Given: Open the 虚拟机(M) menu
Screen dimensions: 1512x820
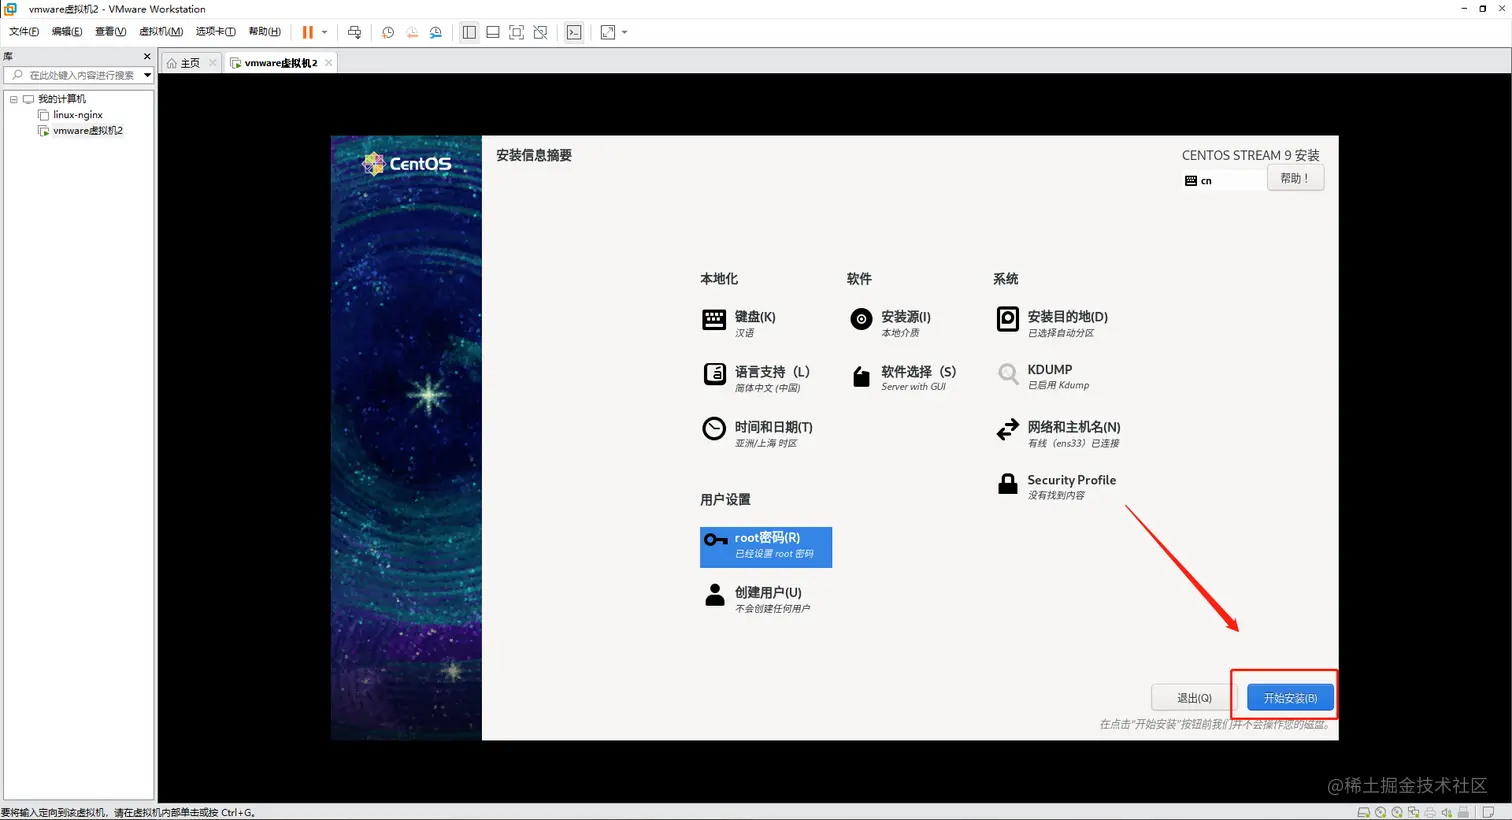Looking at the screenshot, I should (160, 31).
